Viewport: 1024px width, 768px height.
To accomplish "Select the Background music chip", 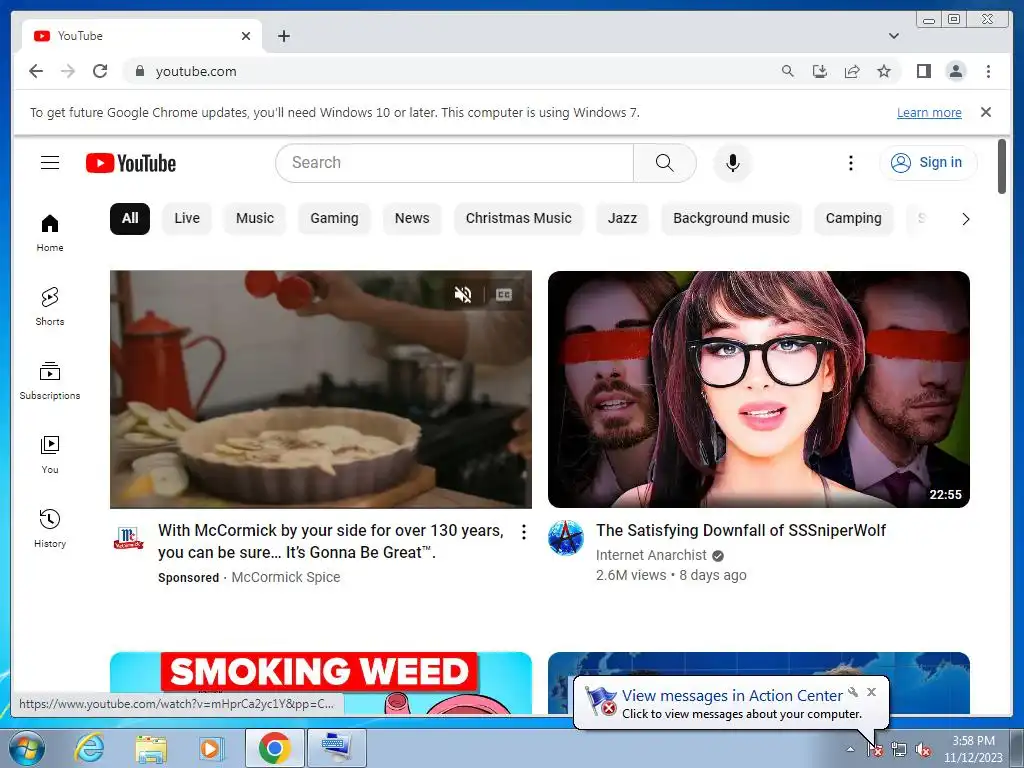I will 731,218.
